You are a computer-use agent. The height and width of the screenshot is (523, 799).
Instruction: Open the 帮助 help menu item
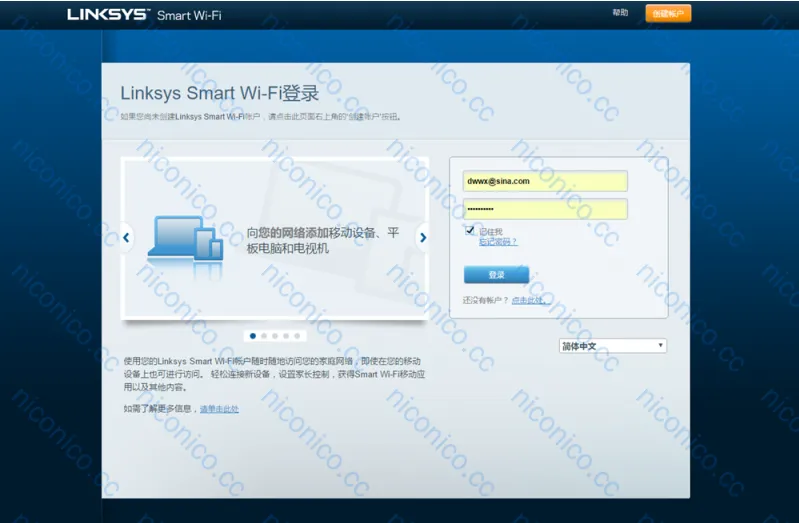(620, 13)
